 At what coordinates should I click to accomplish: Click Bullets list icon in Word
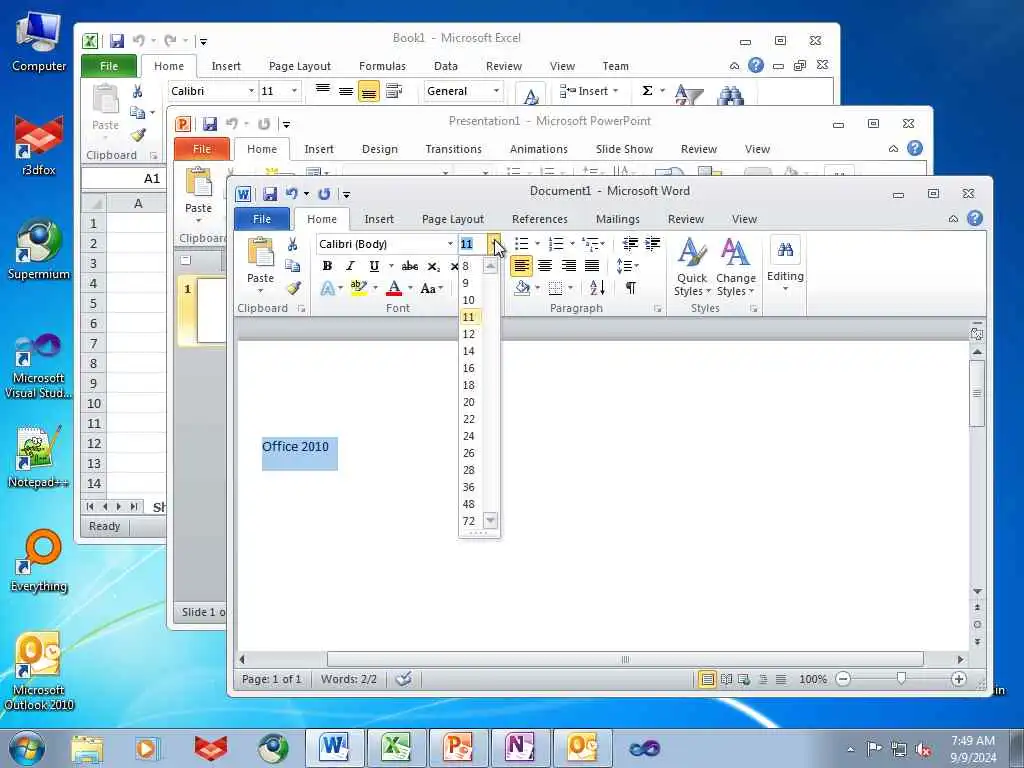point(521,244)
